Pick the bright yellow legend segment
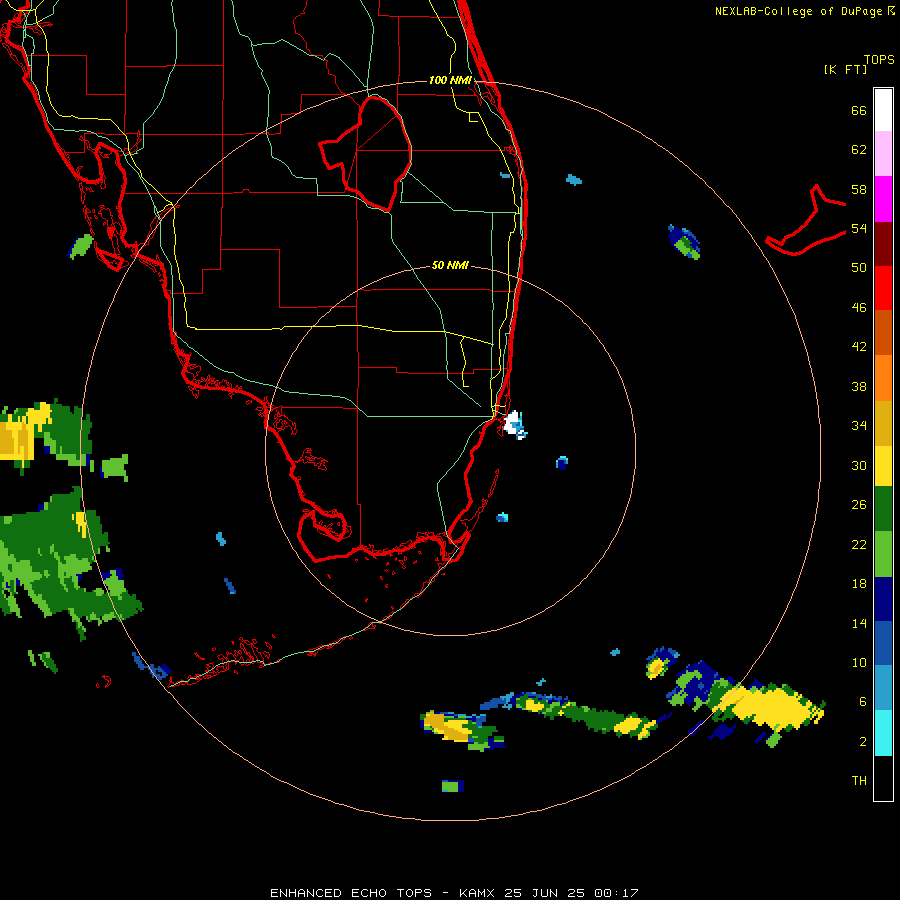 [x=883, y=466]
